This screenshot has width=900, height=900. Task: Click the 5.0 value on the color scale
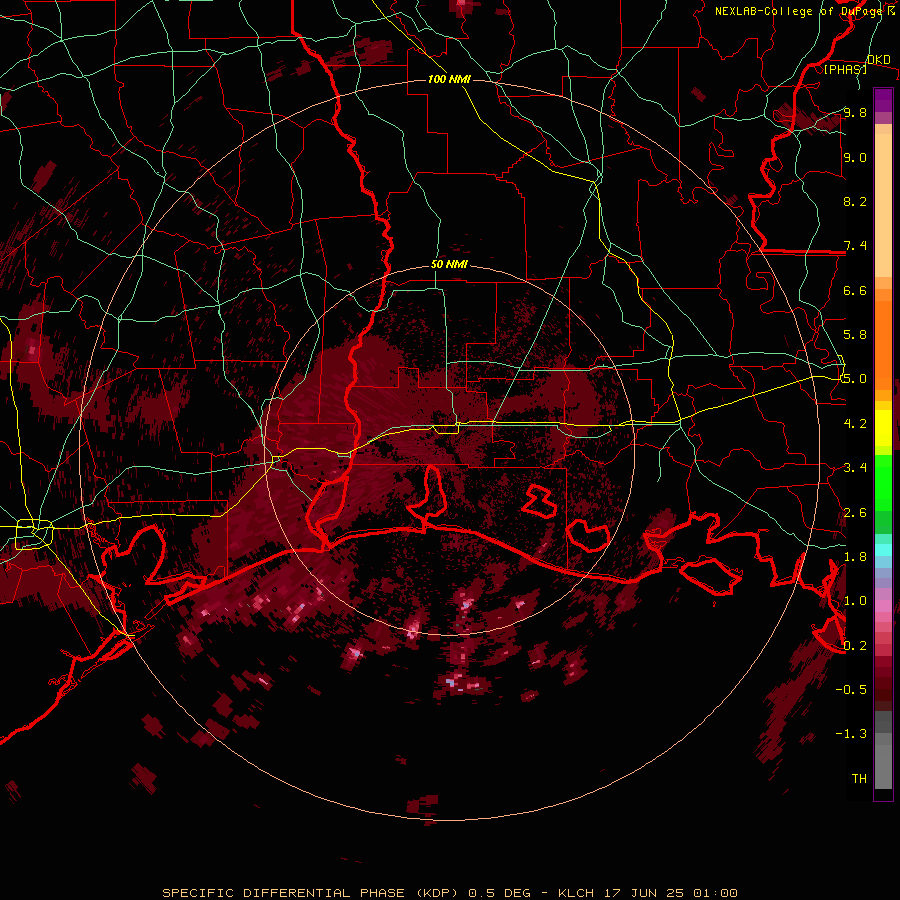point(855,379)
